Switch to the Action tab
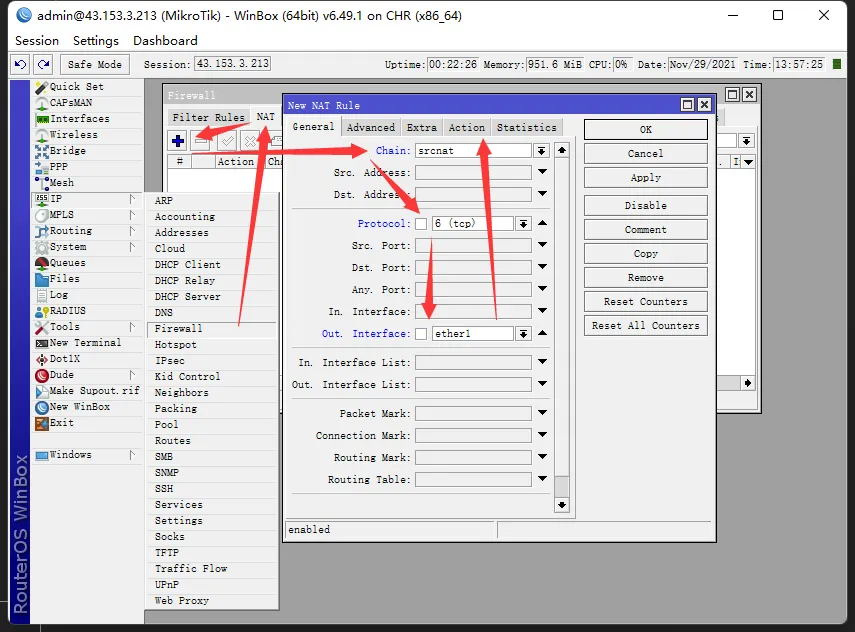This screenshot has height=632, width=855. 466,128
